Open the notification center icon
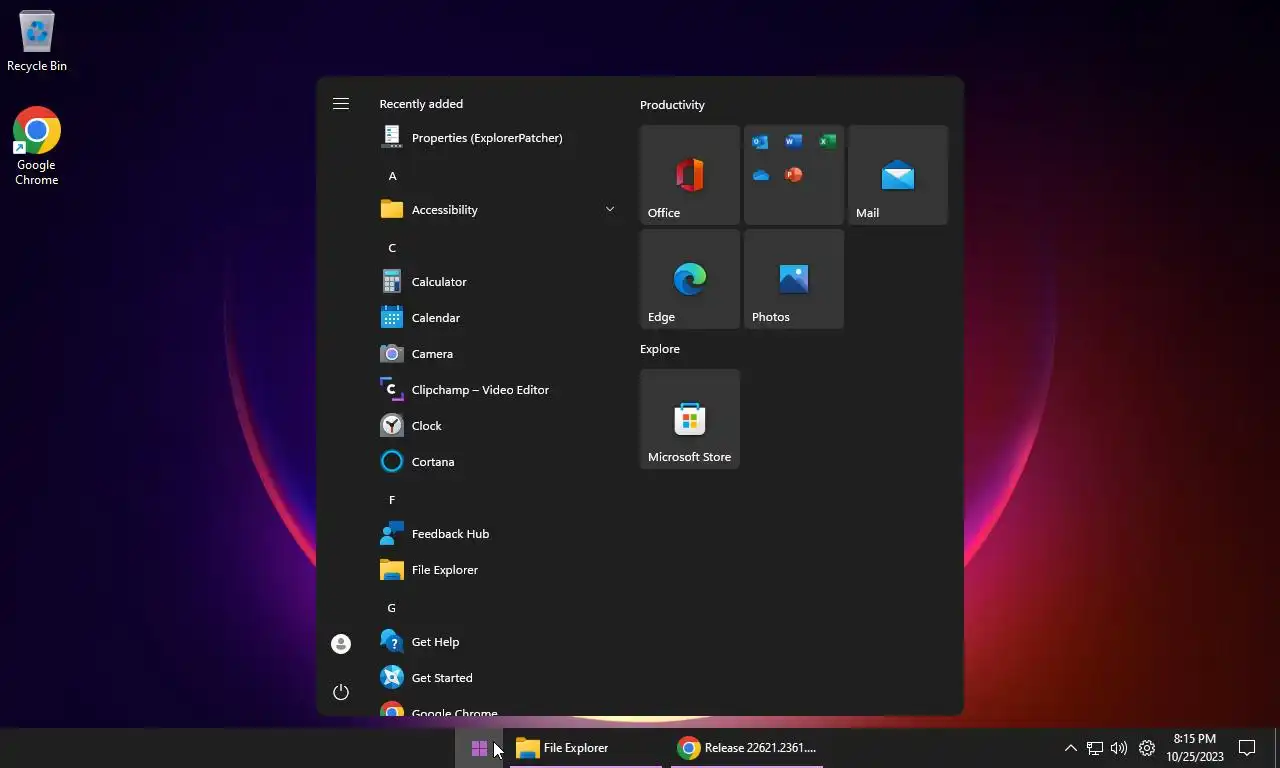 (1247, 748)
